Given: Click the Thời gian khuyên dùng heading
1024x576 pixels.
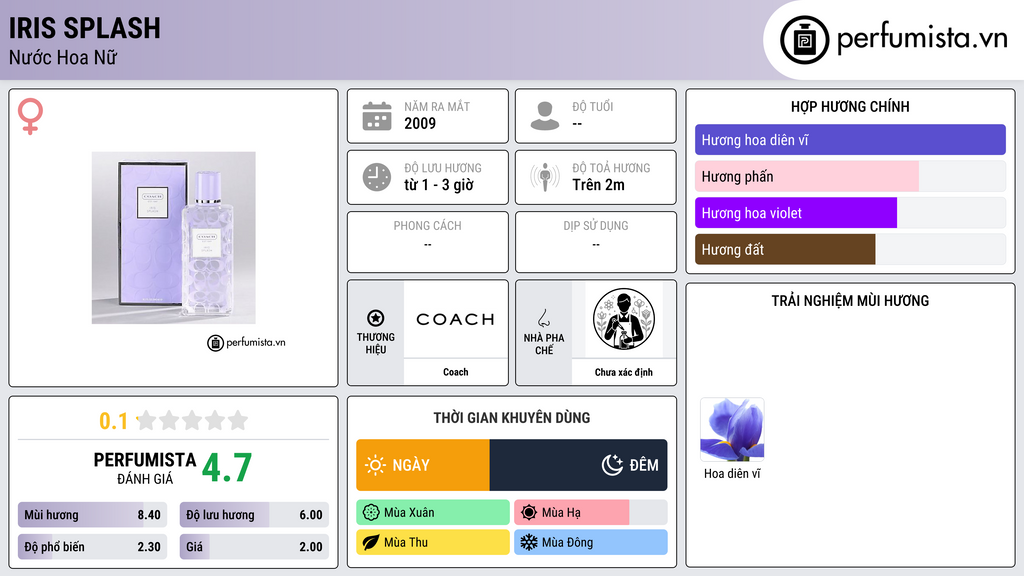Looking at the screenshot, I should pos(512,417).
